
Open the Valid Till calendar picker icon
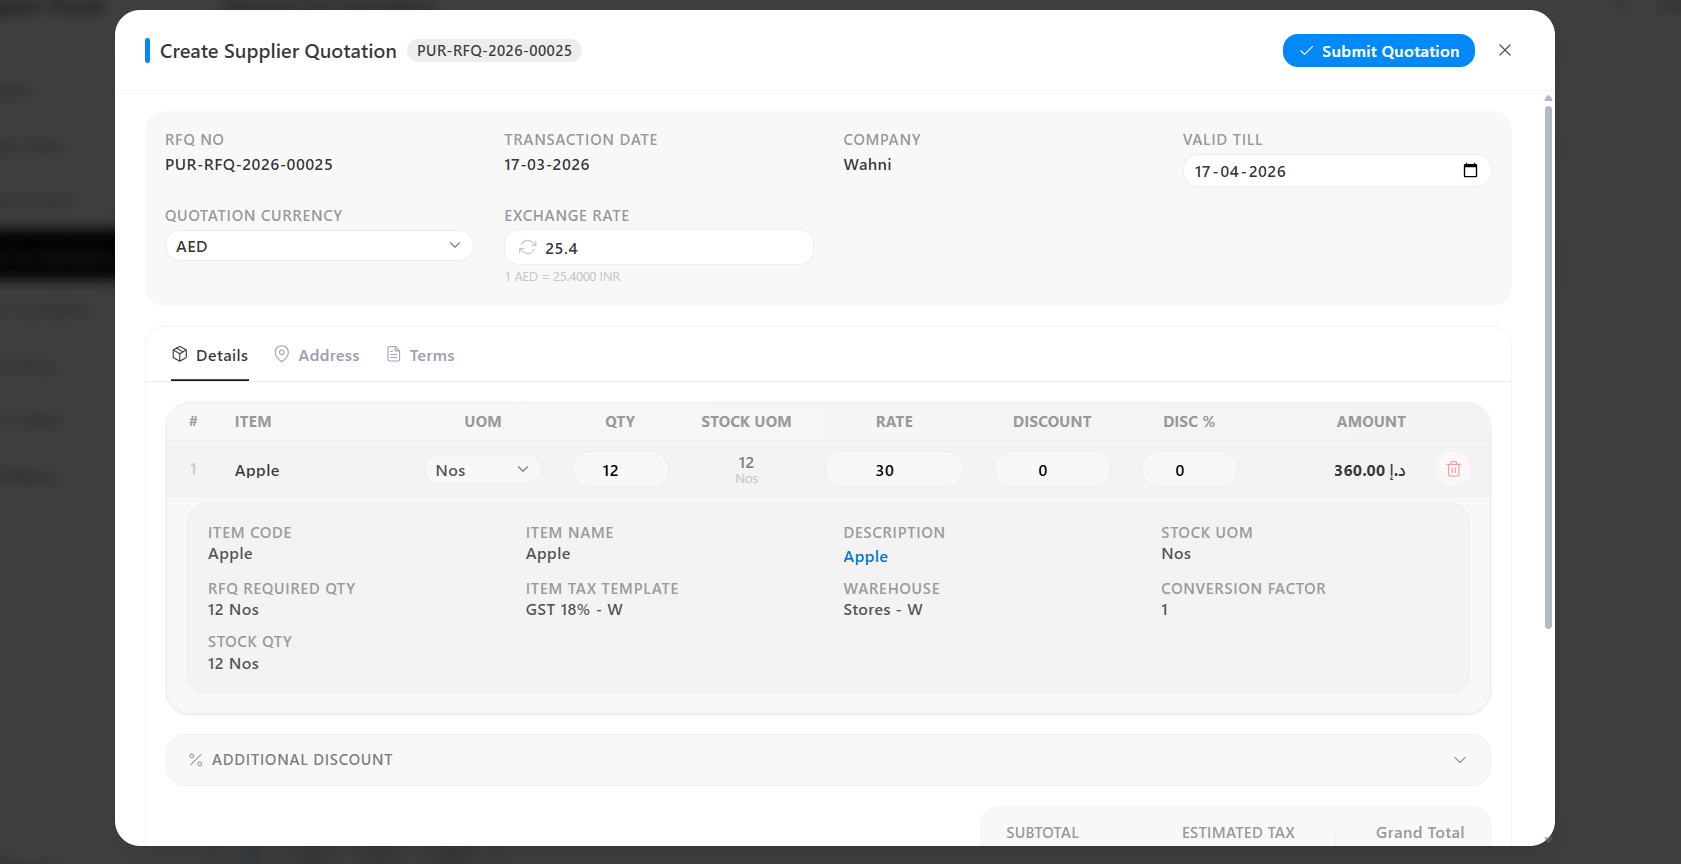(1470, 171)
